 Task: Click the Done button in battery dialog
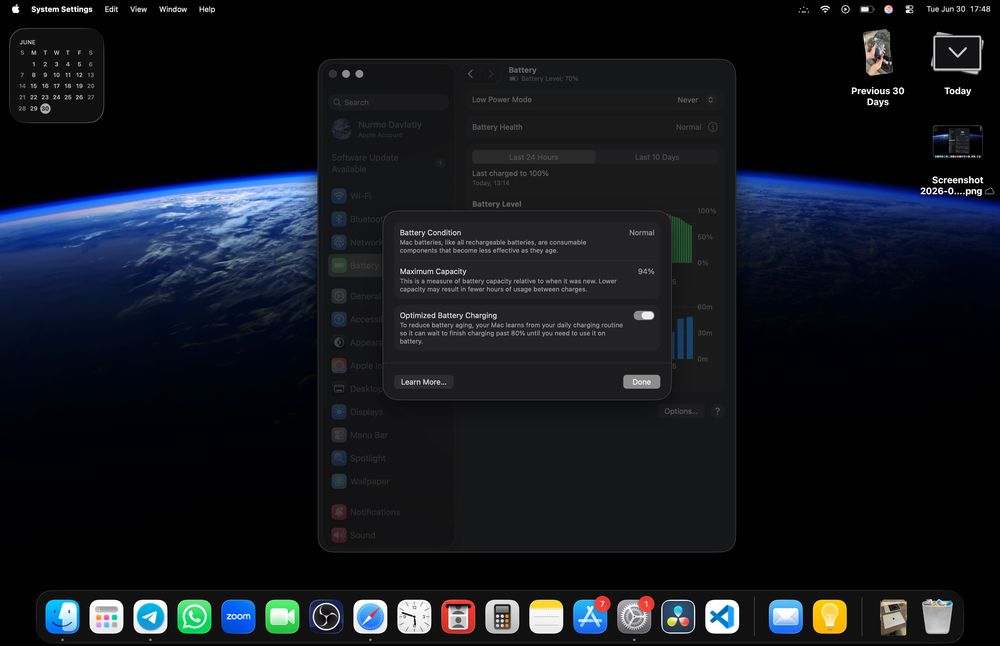[x=641, y=382]
